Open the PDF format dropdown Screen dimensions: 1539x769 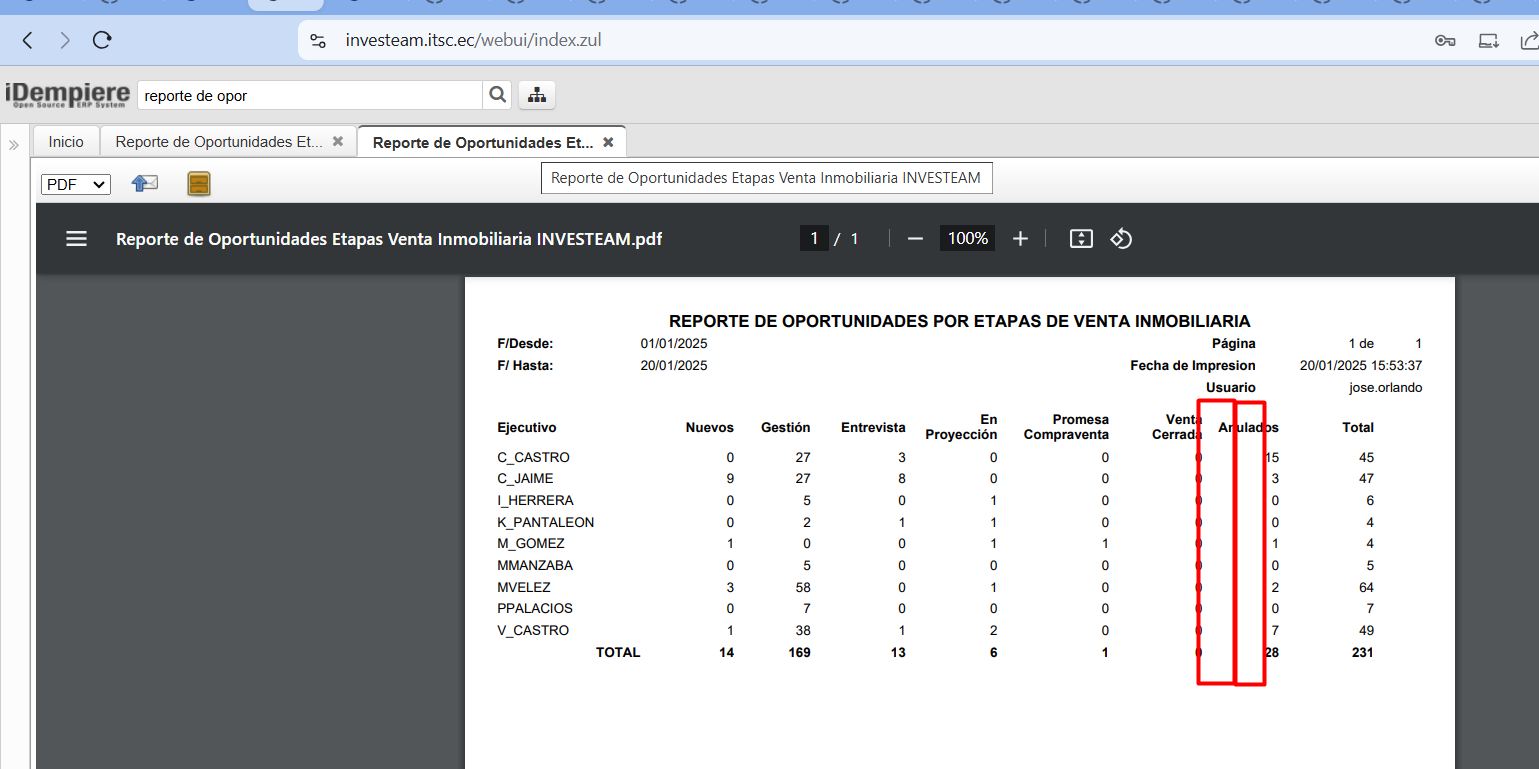pyautogui.click(x=76, y=184)
